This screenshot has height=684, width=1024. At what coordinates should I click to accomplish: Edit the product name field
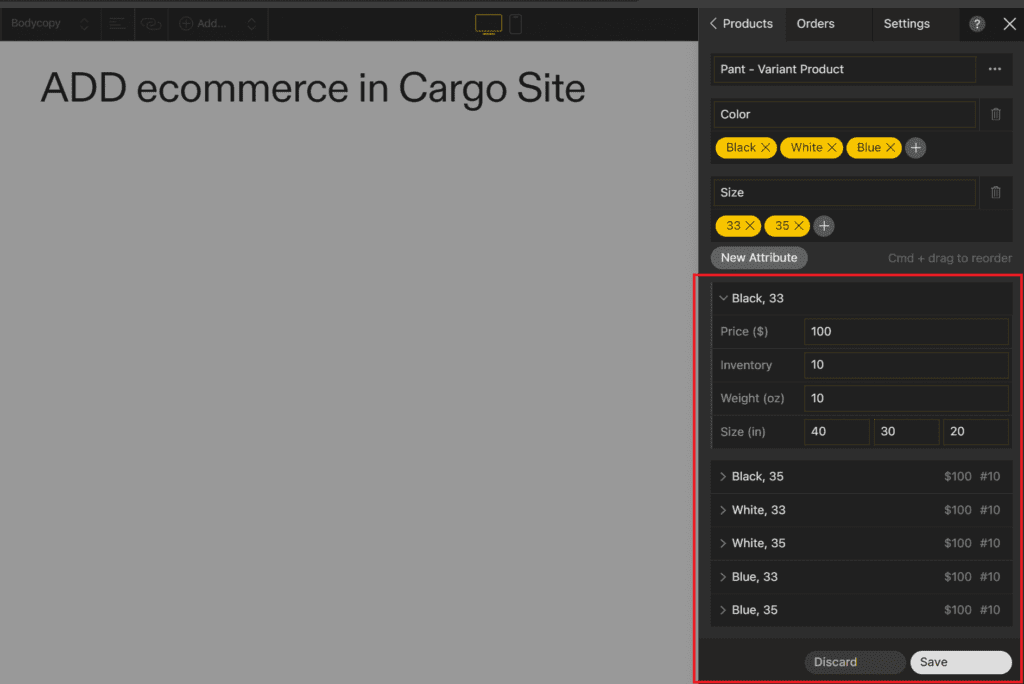(844, 69)
